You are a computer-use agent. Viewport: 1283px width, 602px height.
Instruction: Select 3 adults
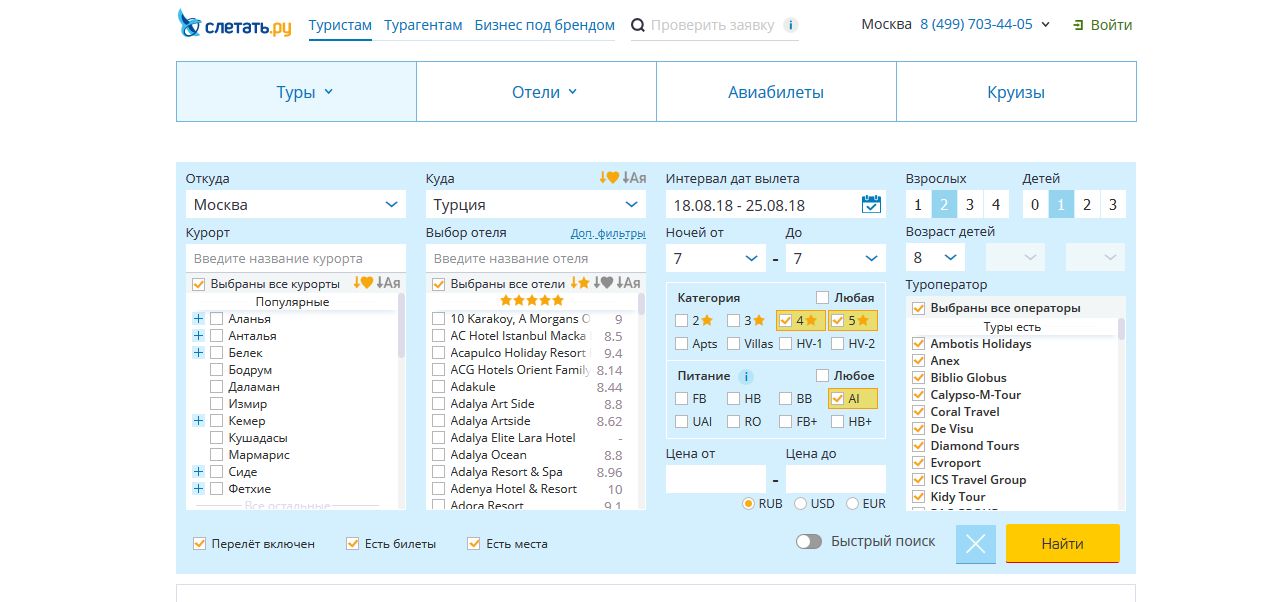969,205
